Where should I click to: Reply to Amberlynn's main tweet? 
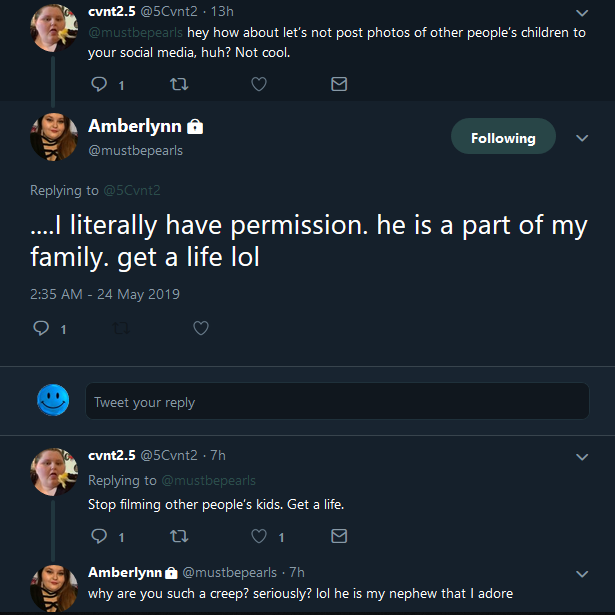click(41, 328)
